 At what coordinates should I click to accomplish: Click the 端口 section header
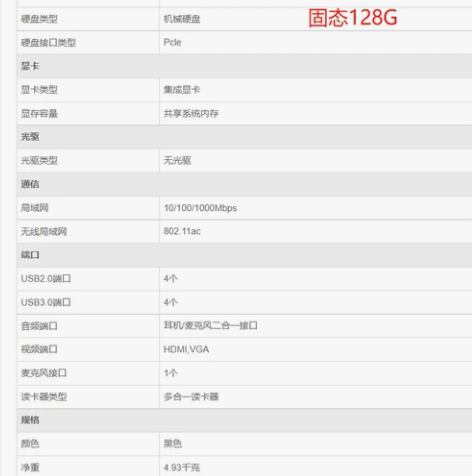[245, 255]
